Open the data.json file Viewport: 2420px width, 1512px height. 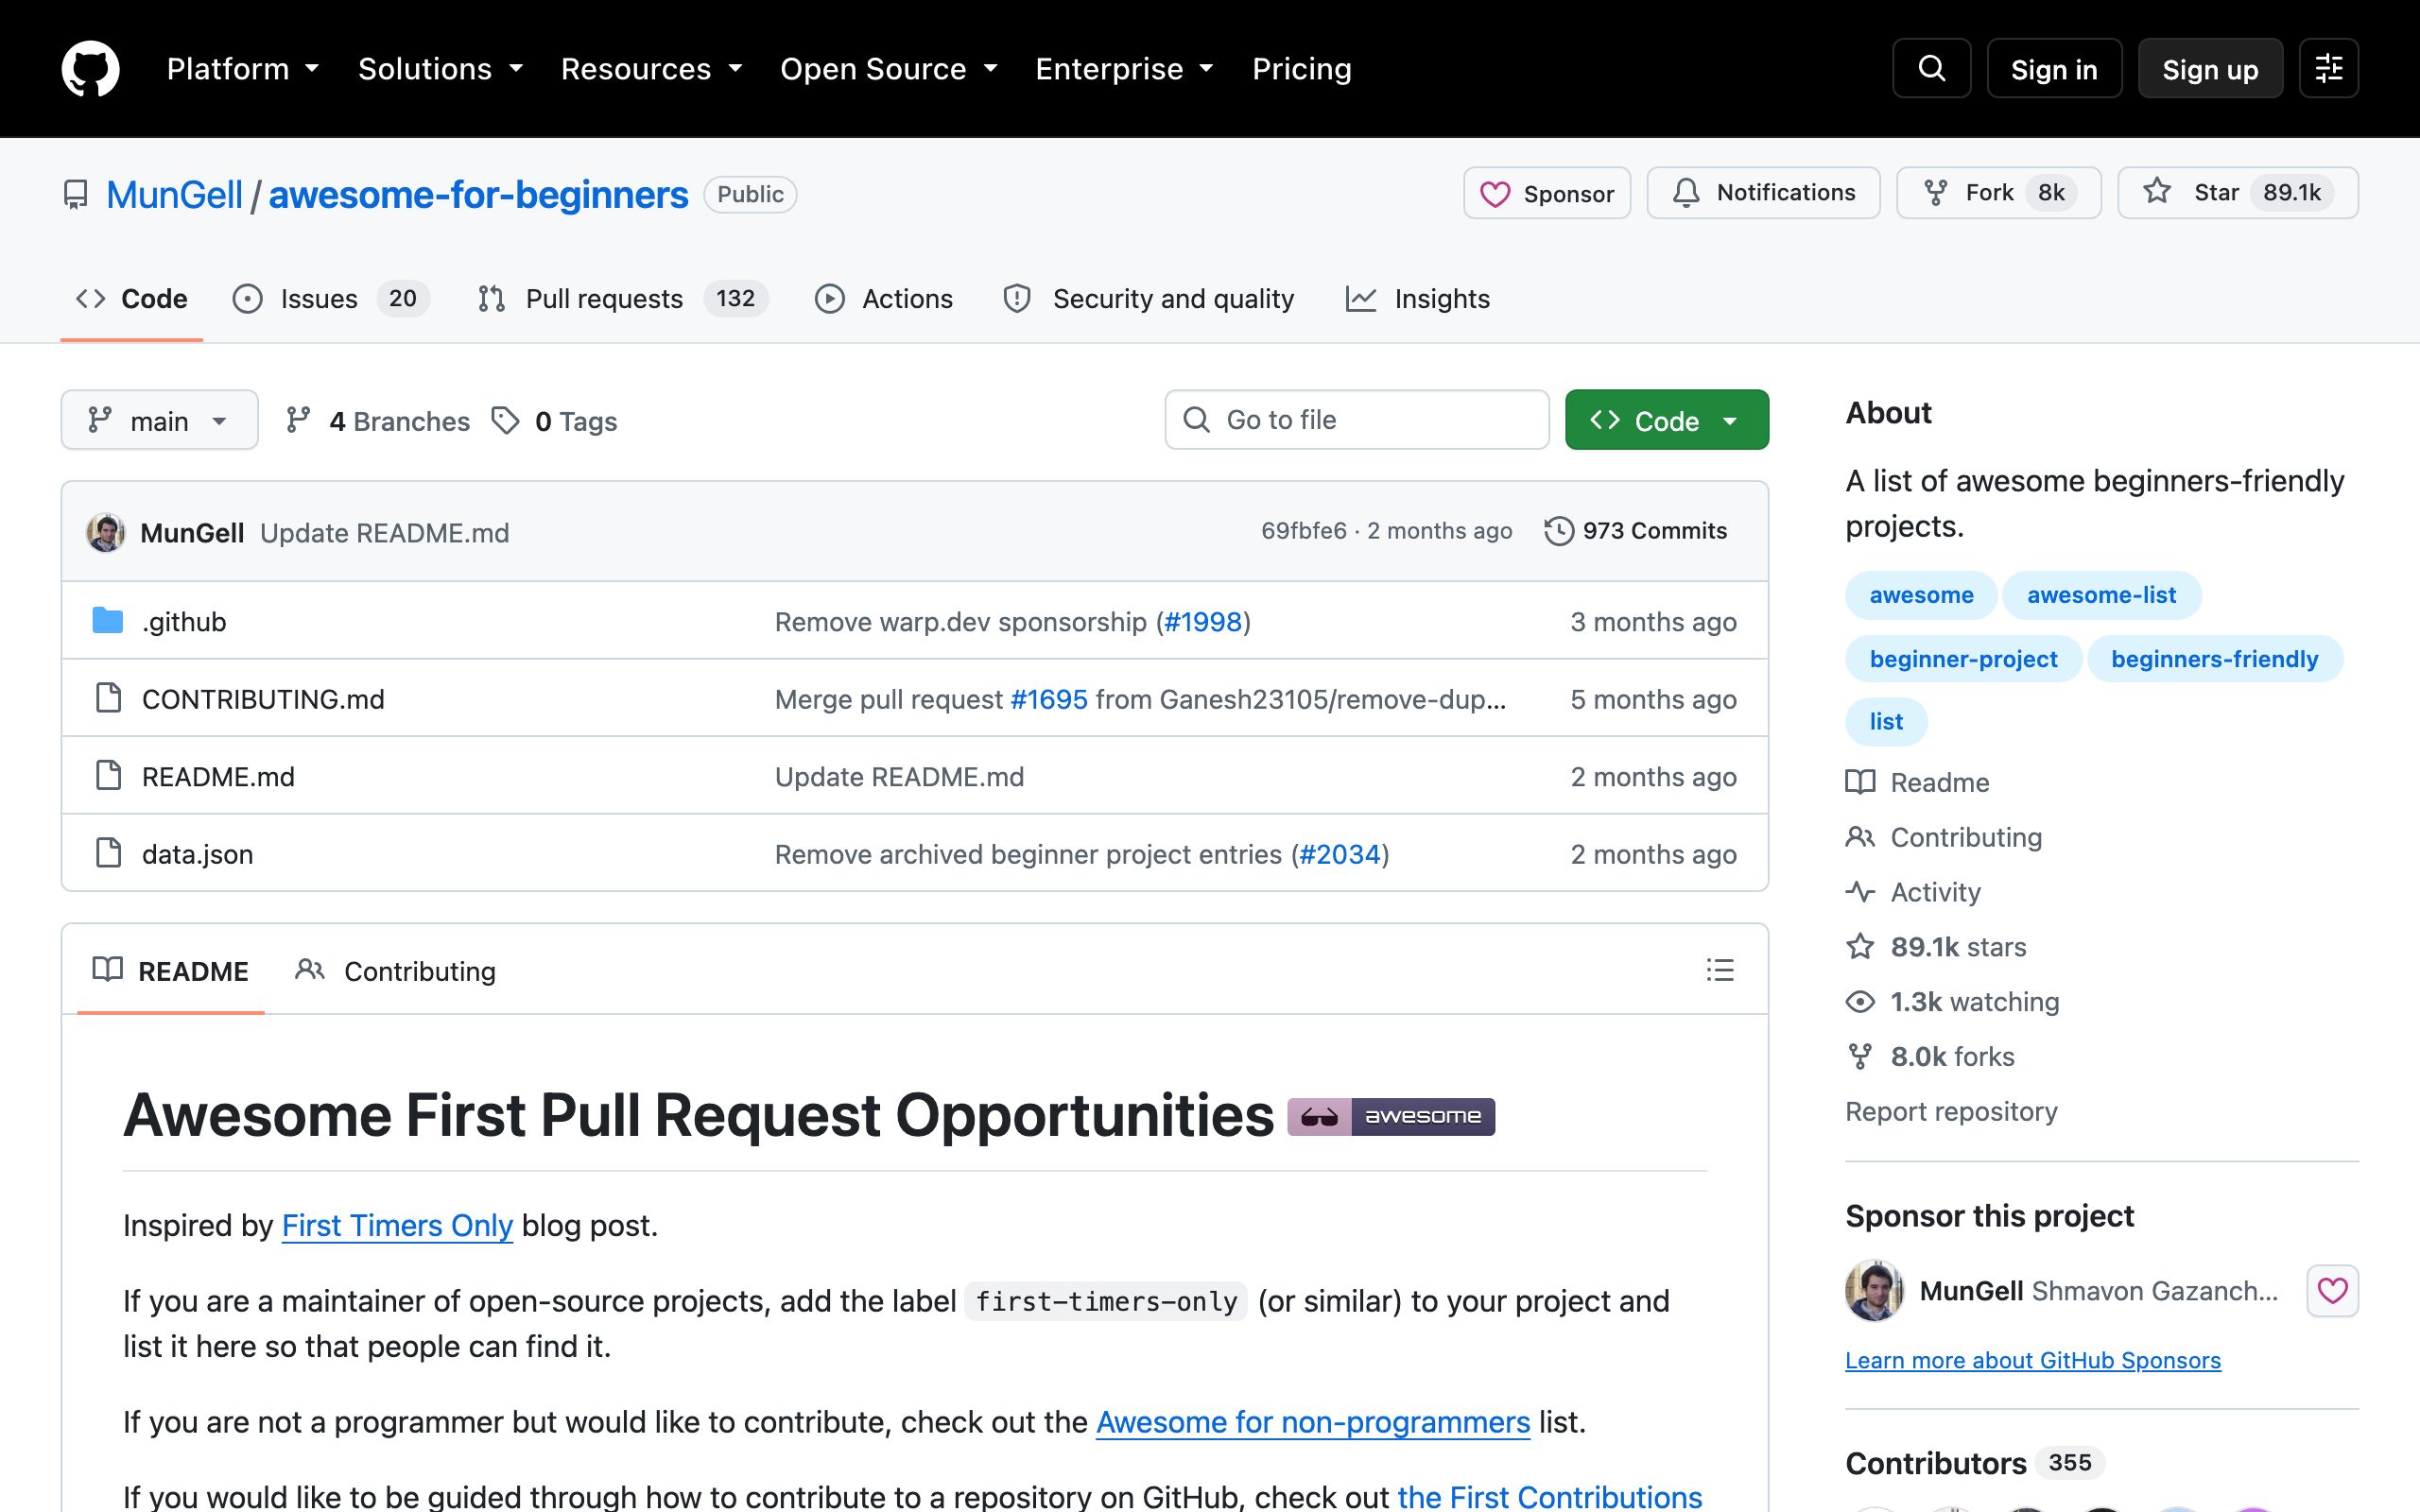click(198, 853)
